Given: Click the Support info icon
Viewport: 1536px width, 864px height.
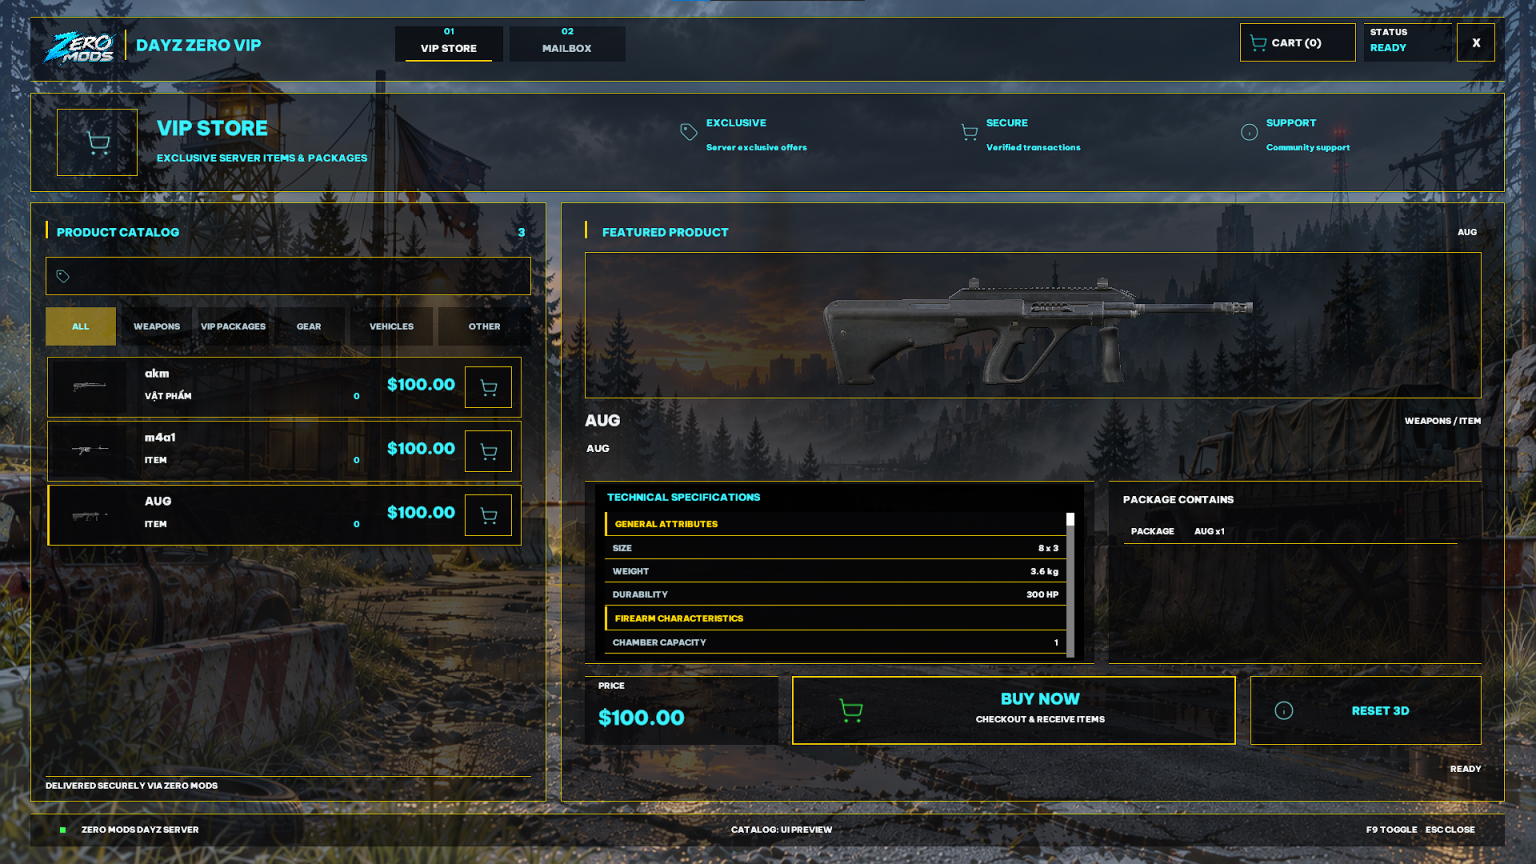Looking at the screenshot, I should pos(1249,132).
